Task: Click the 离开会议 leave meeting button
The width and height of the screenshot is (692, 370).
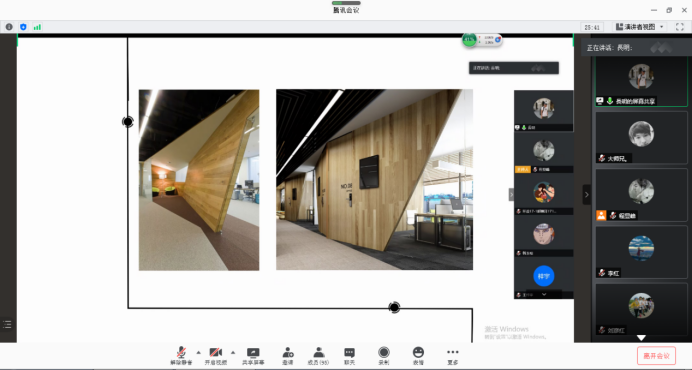Action: pos(656,356)
